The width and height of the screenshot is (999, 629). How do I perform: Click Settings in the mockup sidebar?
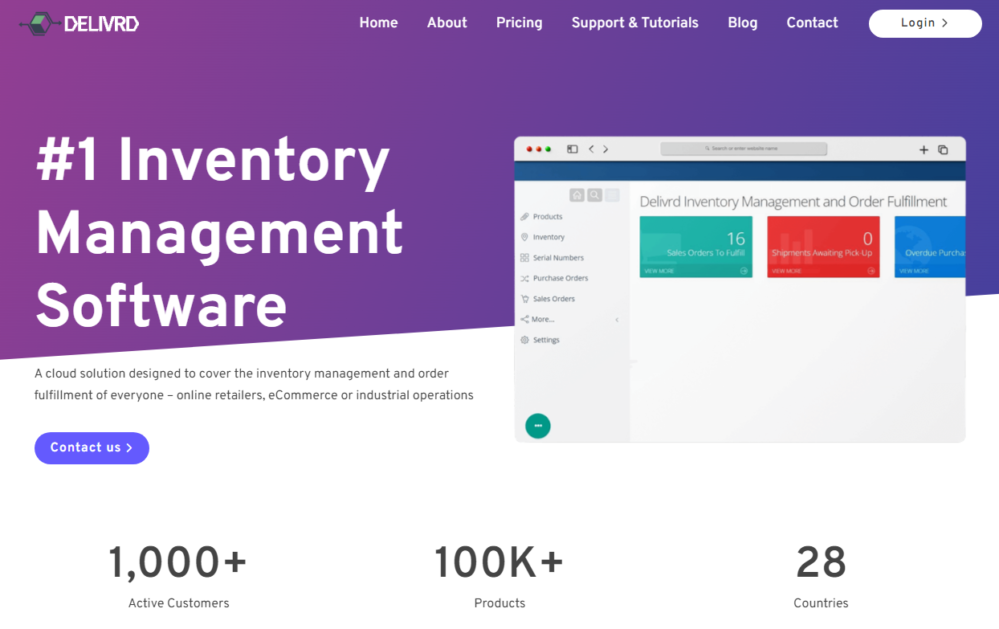540,340
